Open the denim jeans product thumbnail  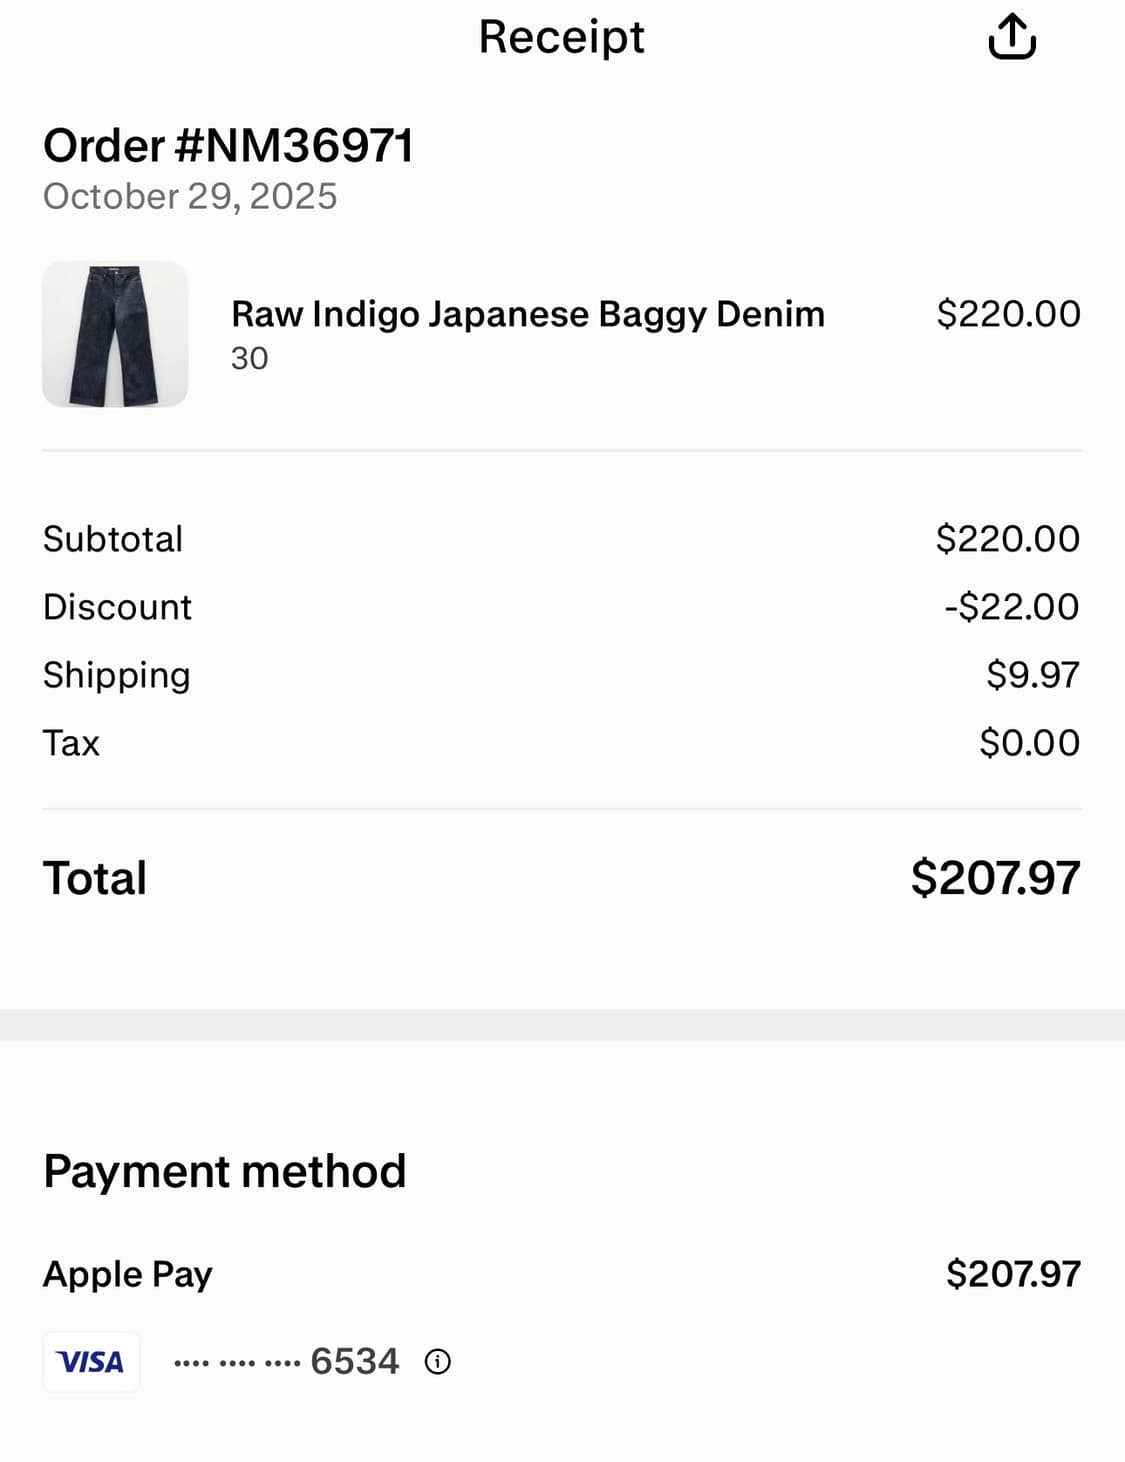click(x=115, y=334)
